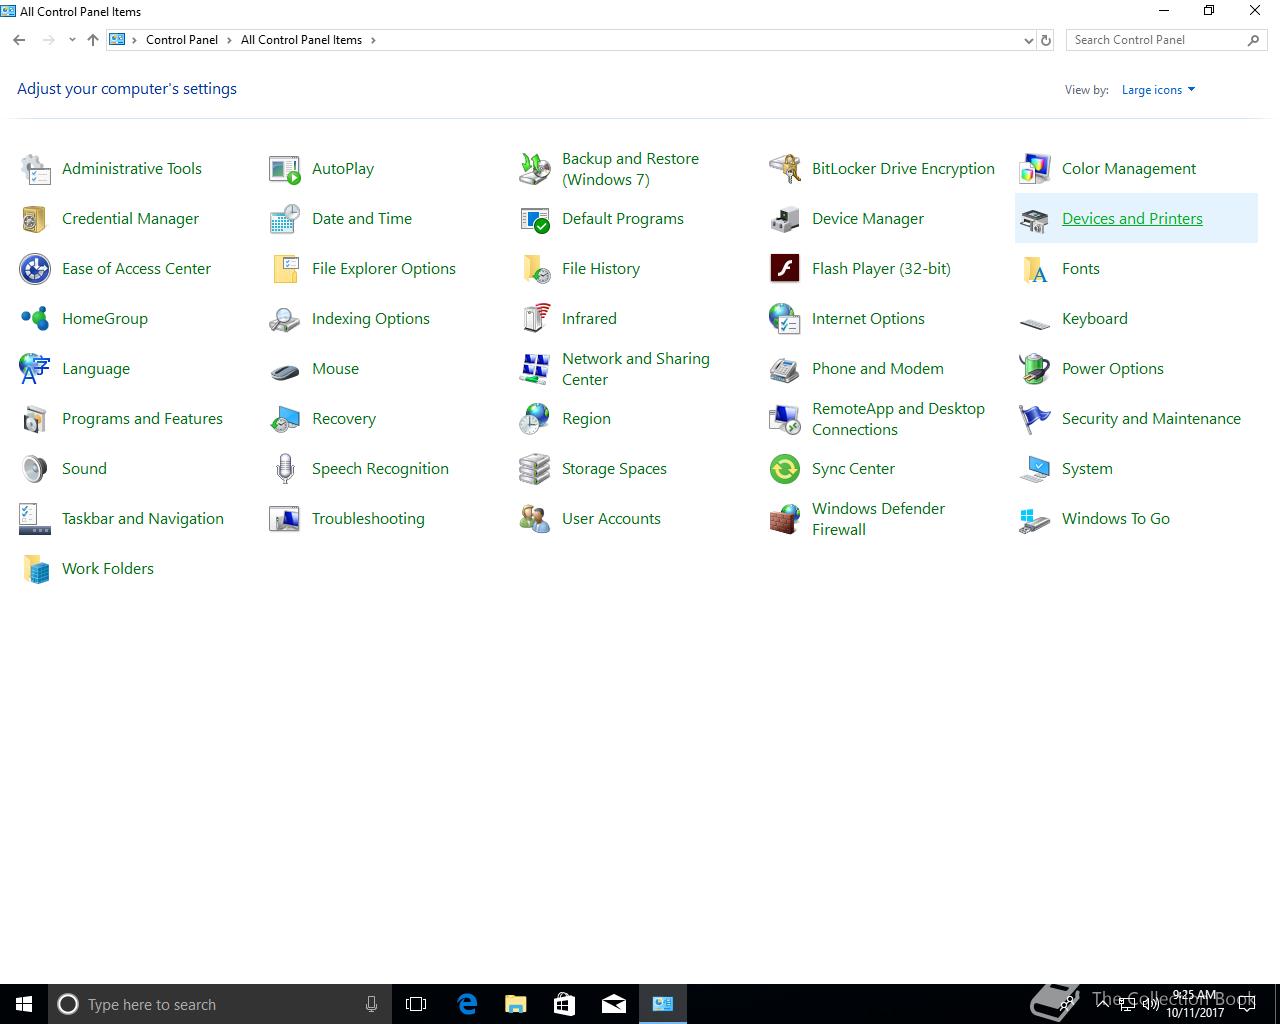Open the Sound speaker icon
The height and width of the screenshot is (1024, 1280).
[x=35, y=469]
